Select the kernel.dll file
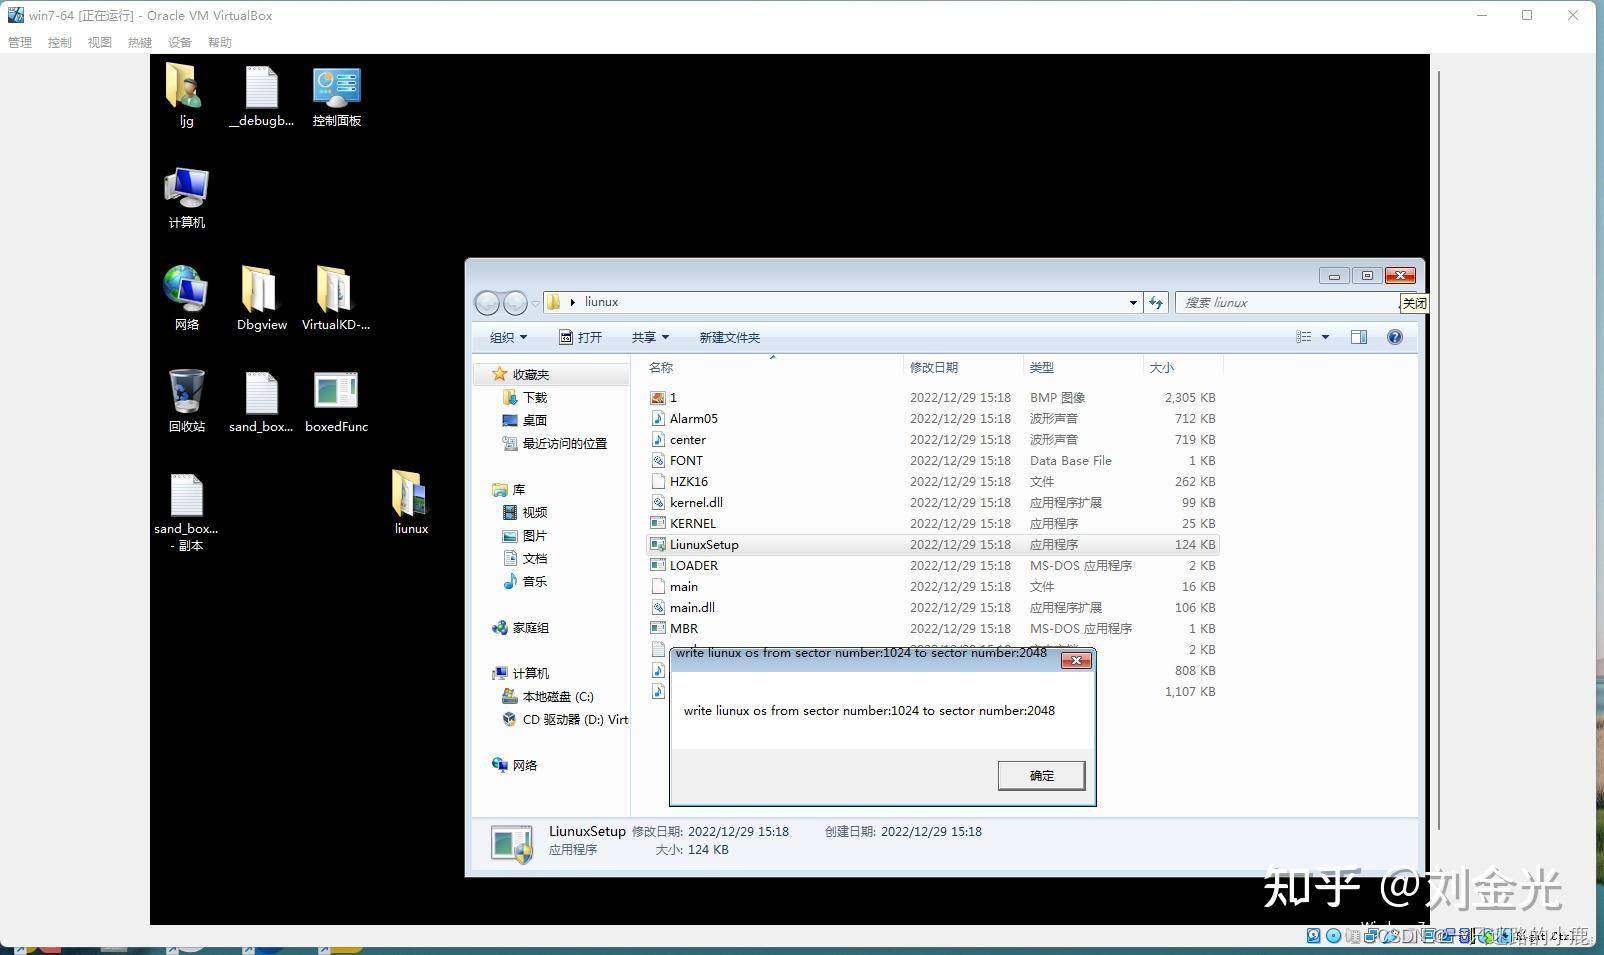 click(932, 502)
